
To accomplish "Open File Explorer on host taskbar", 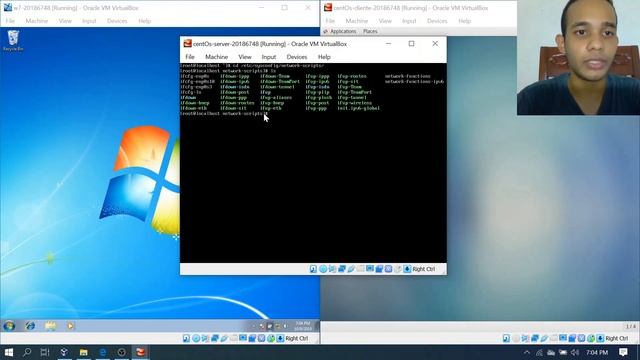I will (x=84, y=352).
